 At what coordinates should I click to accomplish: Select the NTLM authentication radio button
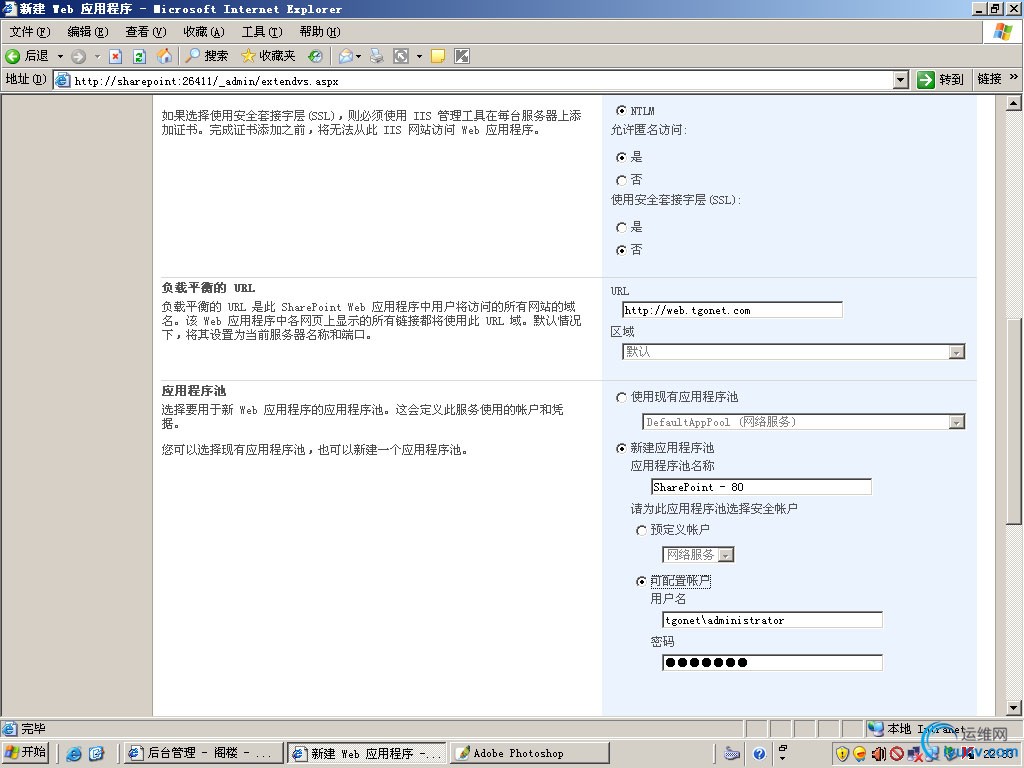tap(621, 111)
